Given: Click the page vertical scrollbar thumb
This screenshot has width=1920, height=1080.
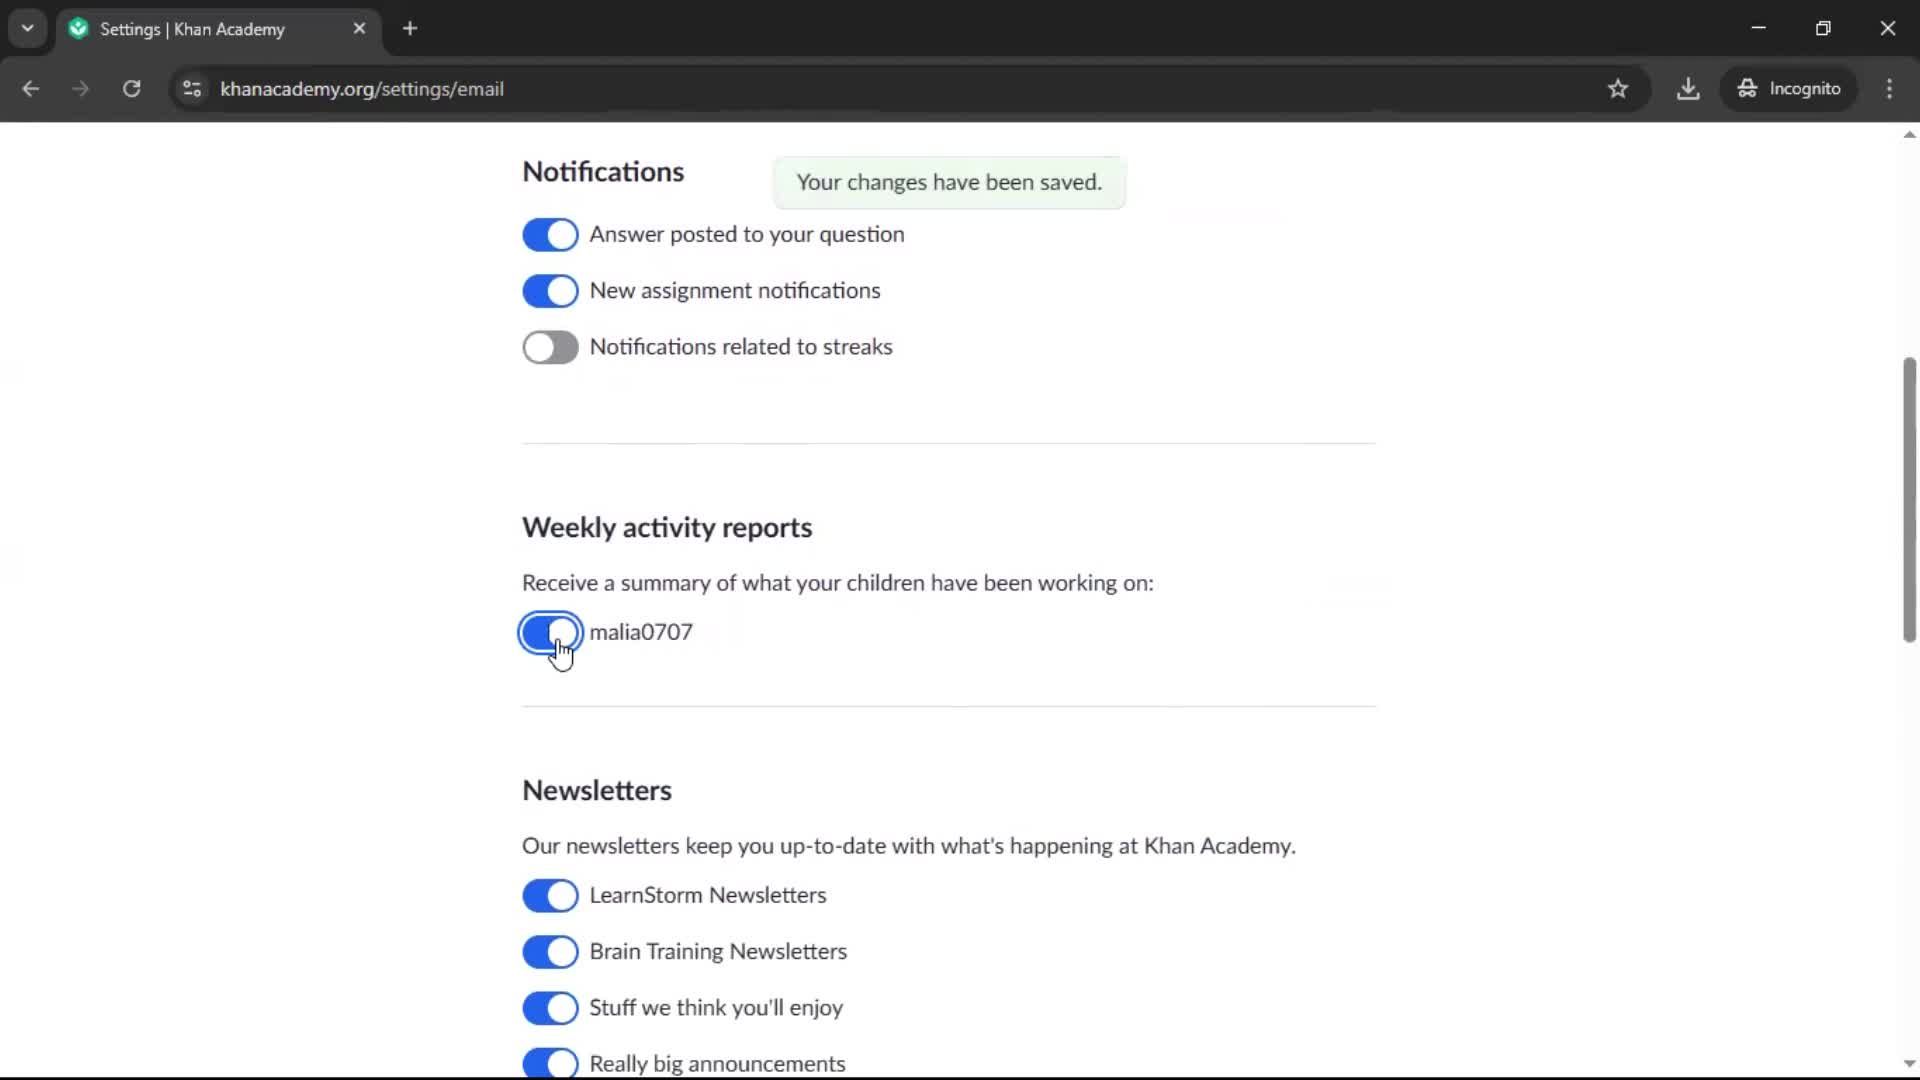Looking at the screenshot, I should click(x=1909, y=499).
